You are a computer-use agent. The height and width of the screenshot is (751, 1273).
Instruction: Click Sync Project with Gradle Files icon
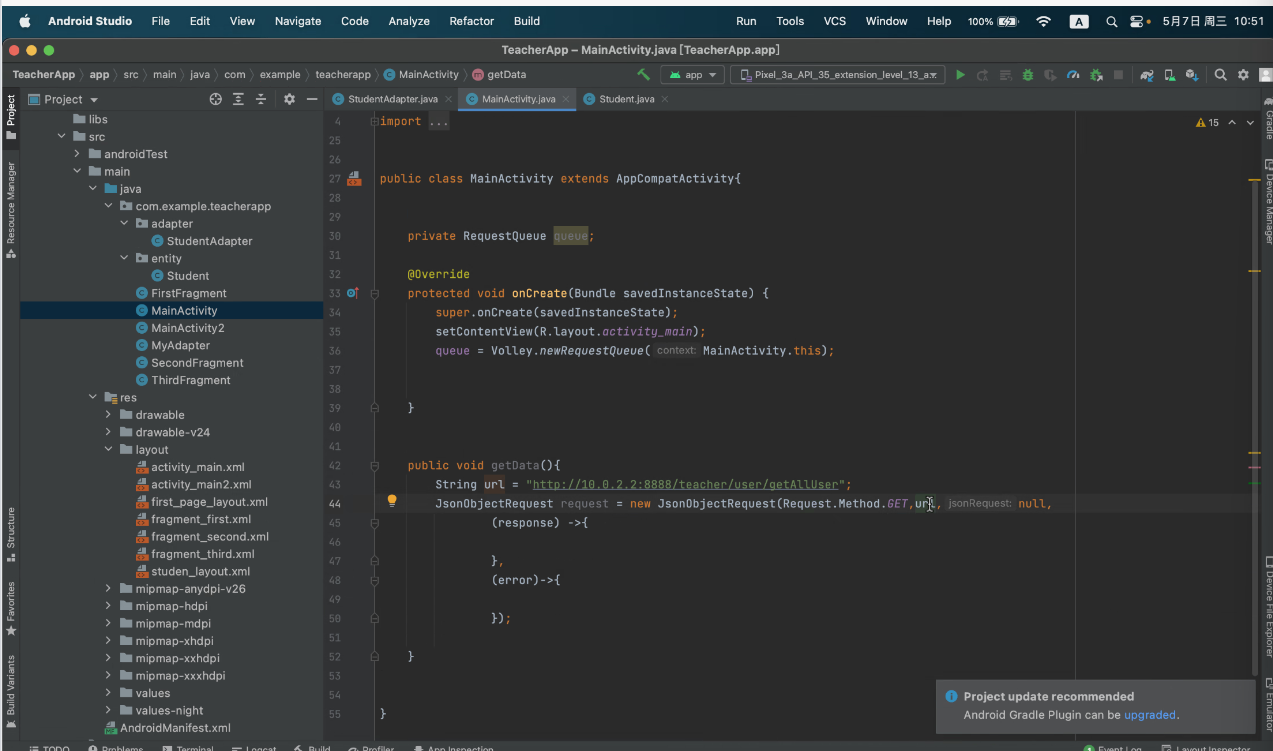click(1146, 75)
